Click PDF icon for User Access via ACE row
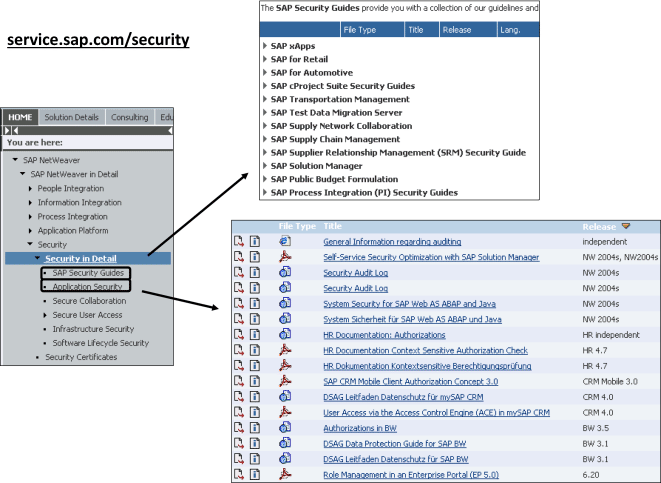Viewport: 661px width, 483px height. 285,412
